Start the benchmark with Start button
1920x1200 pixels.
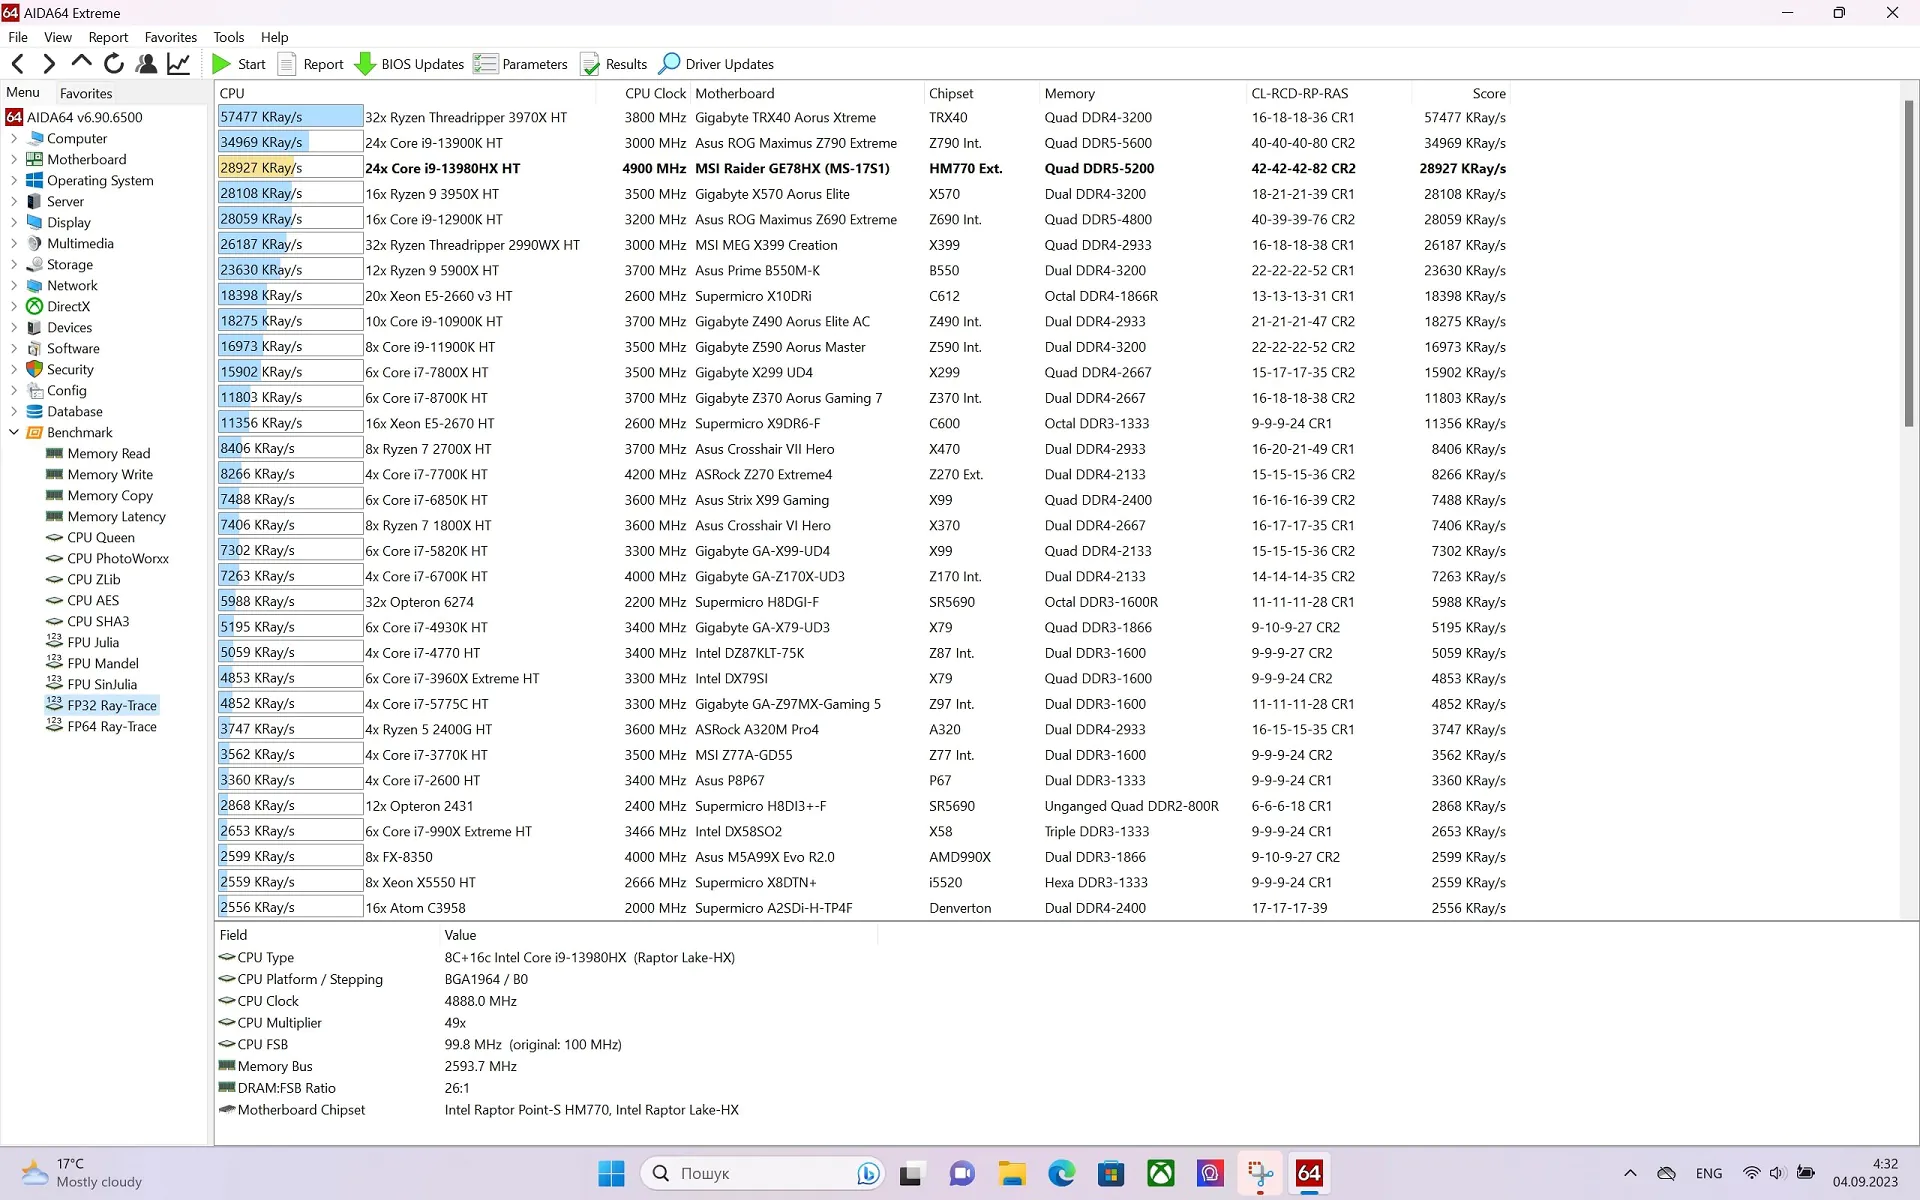click(x=239, y=64)
